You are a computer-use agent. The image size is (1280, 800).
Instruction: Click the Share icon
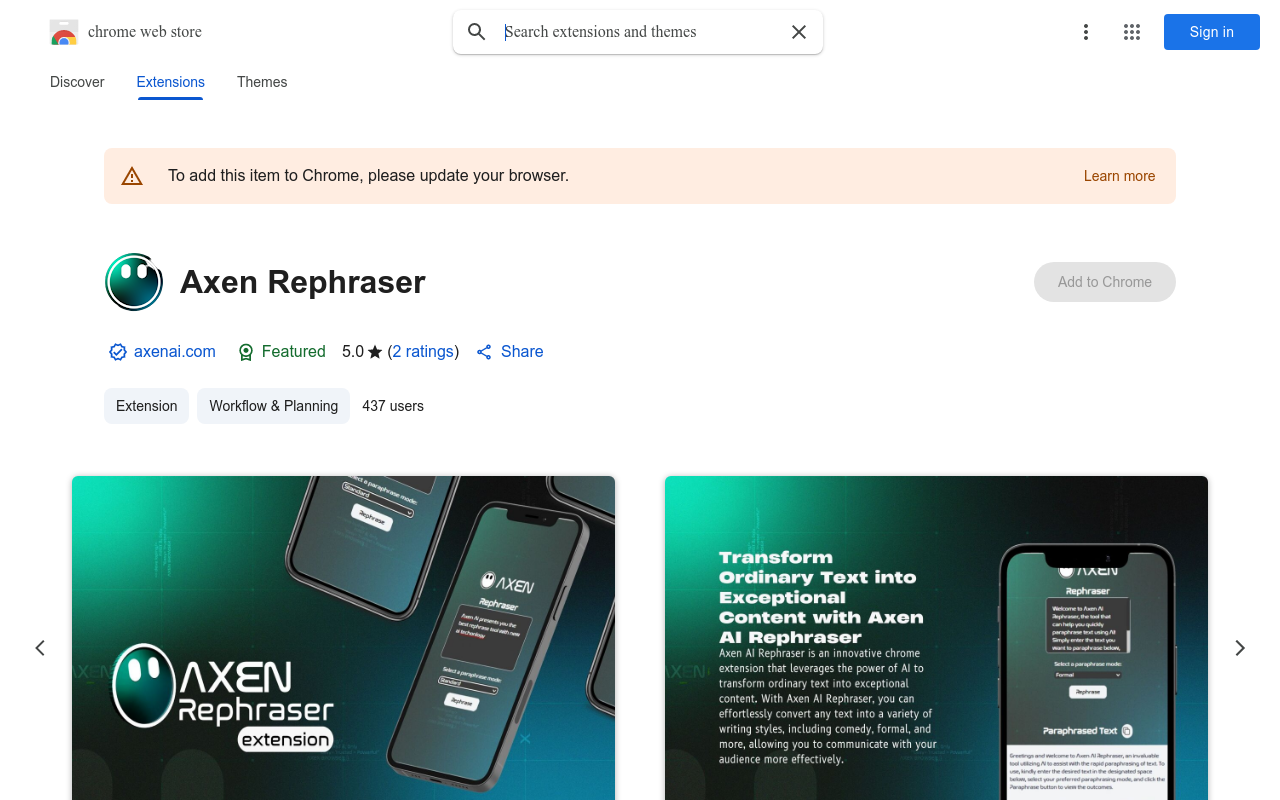(484, 352)
